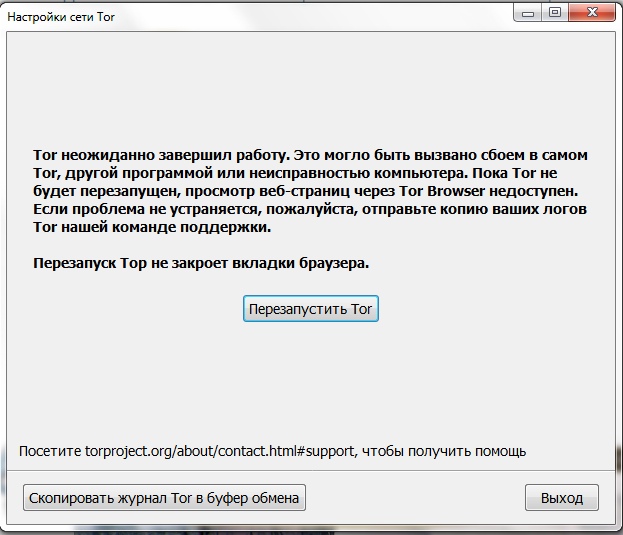
Task: Close the Настройки сети Tor window
Action: coord(592,13)
